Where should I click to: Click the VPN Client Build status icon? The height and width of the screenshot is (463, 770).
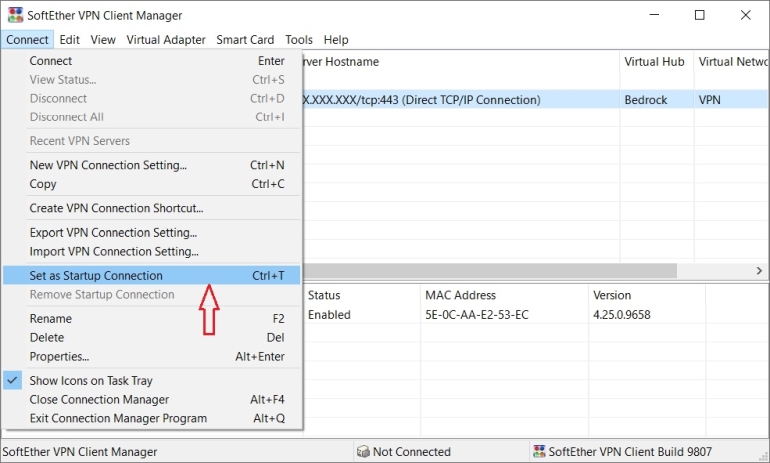[539, 452]
